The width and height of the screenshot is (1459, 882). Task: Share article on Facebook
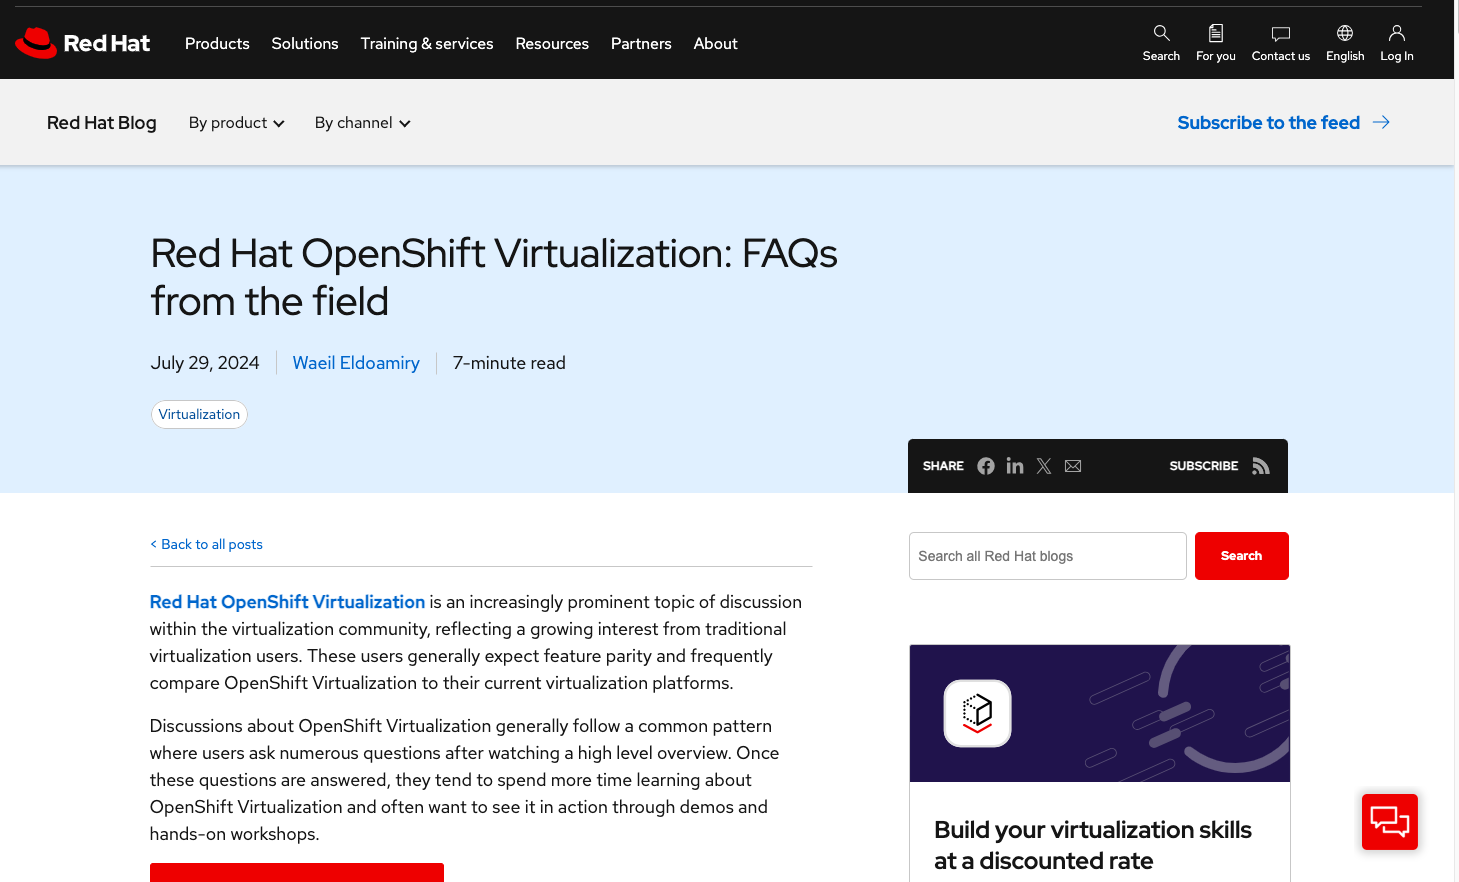tap(986, 466)
